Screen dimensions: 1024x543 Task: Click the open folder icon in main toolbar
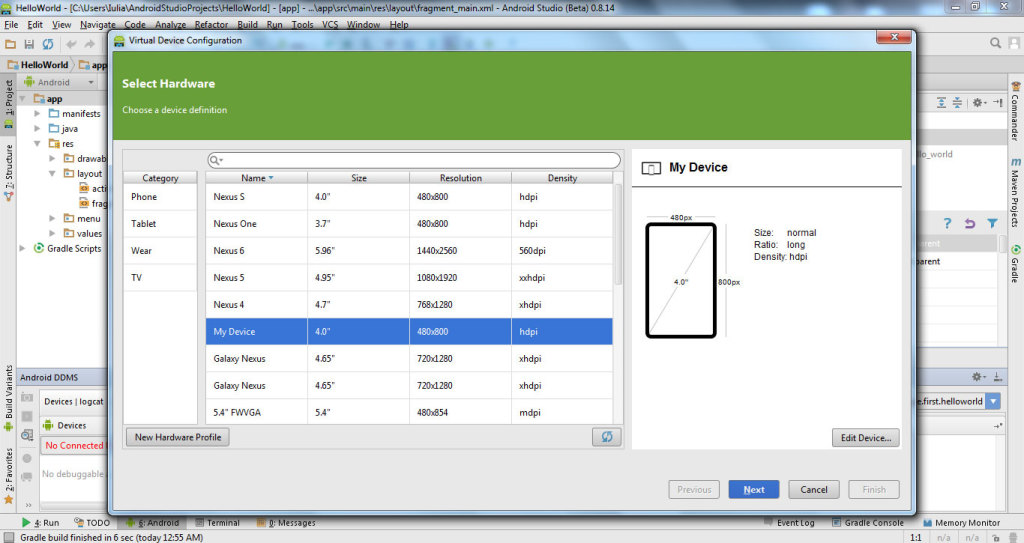[10, 44]
